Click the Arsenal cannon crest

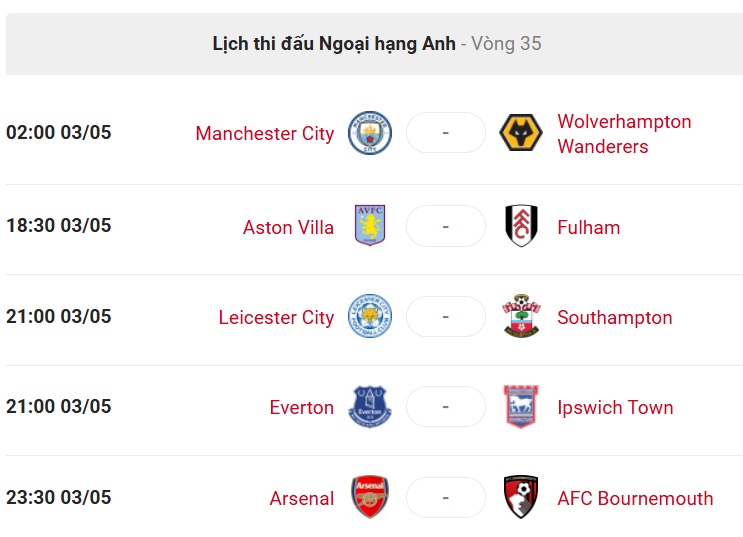pyautogui.click(x=370, y=497)
